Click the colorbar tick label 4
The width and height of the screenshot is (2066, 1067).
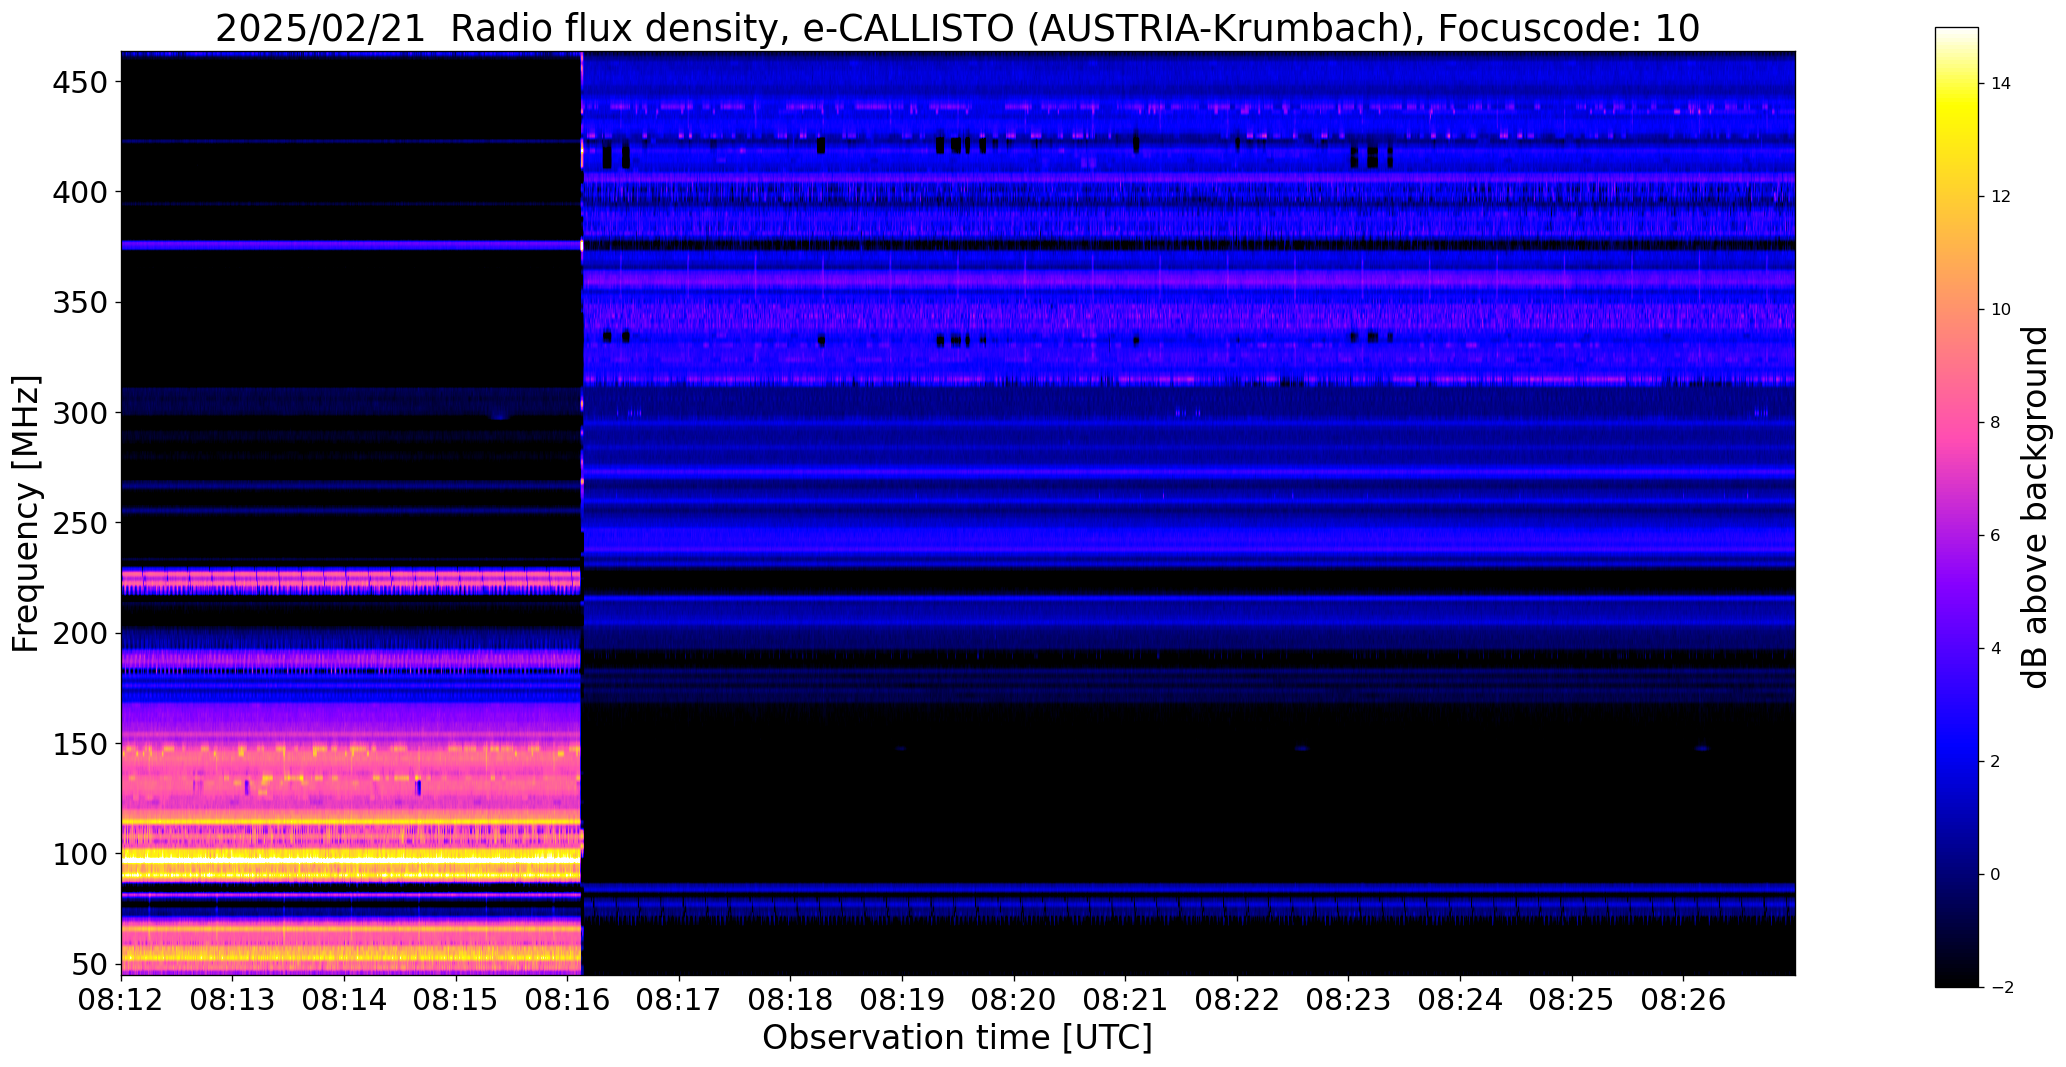point(1996,649)
